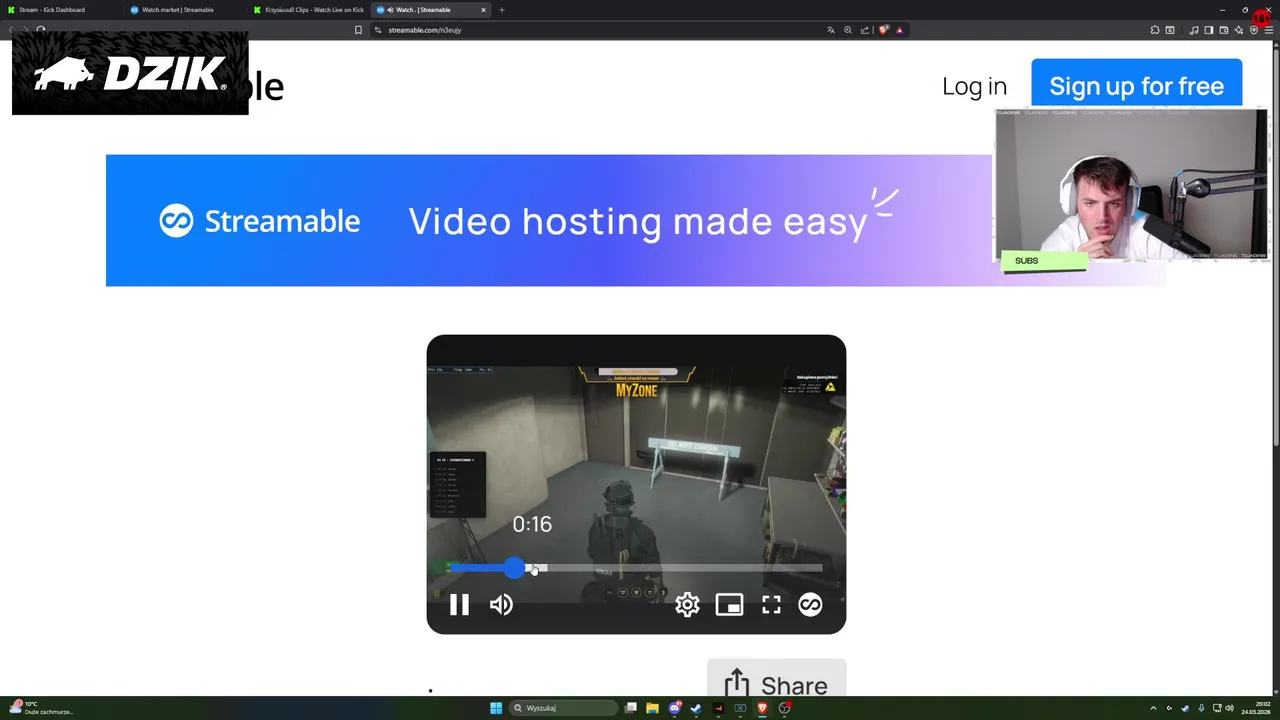Click the Wyszukaj taskbar search box
This screenshot has width=1280, height=720.
pos(563,708)
